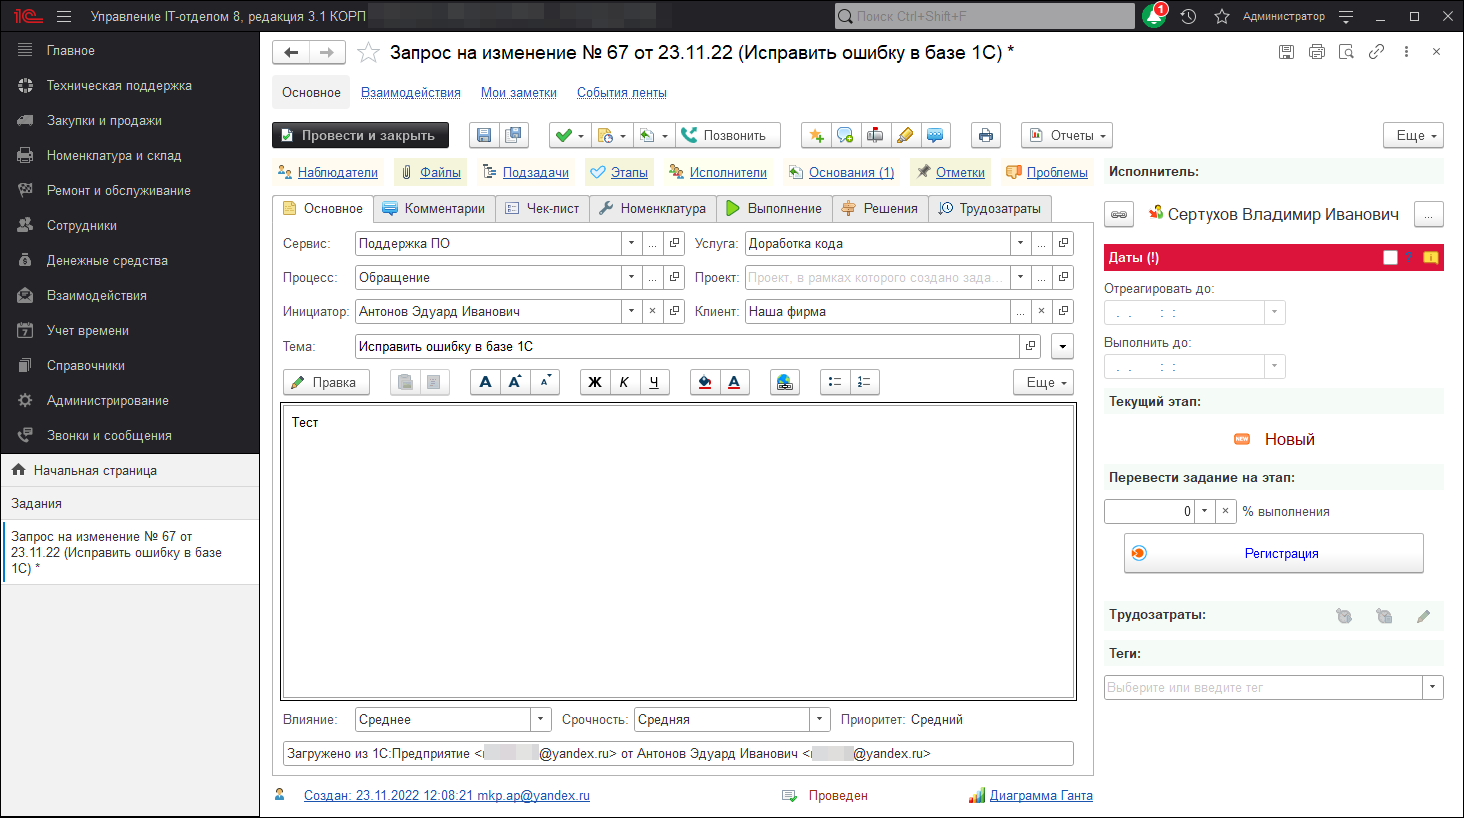
Task: Open the text fill color picker
Action: click(x=705, y=383)
